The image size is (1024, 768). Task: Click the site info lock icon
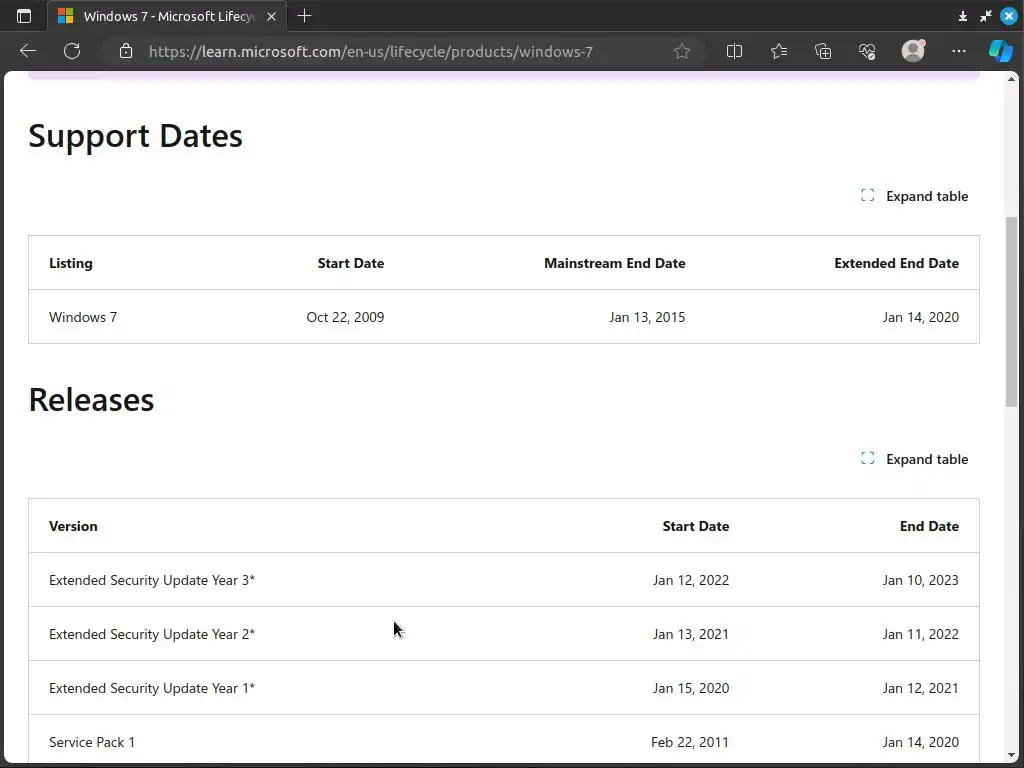126,51
